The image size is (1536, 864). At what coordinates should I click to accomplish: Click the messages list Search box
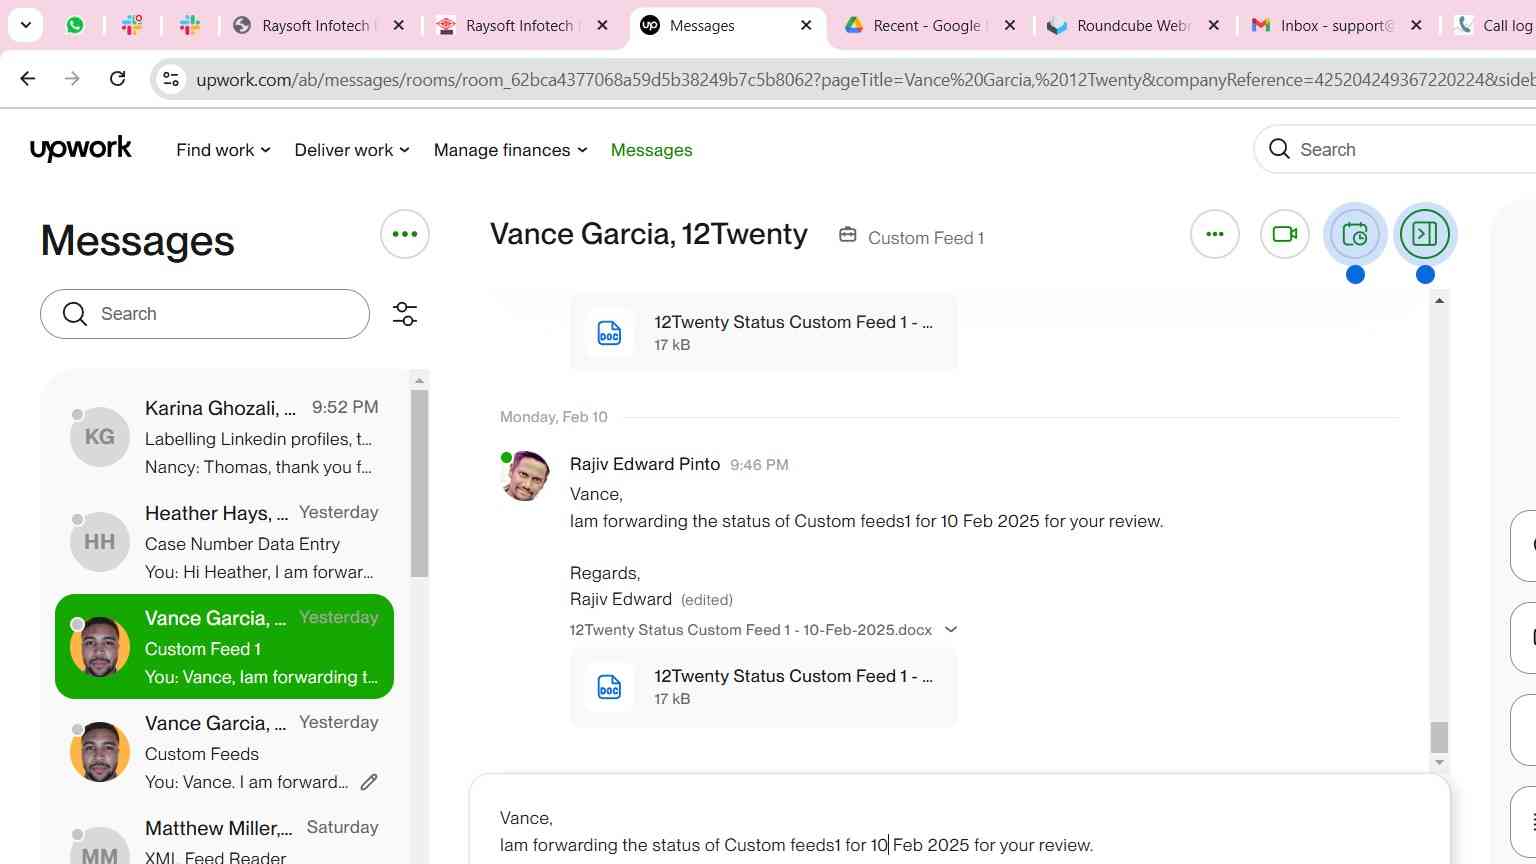pos(205,314)
